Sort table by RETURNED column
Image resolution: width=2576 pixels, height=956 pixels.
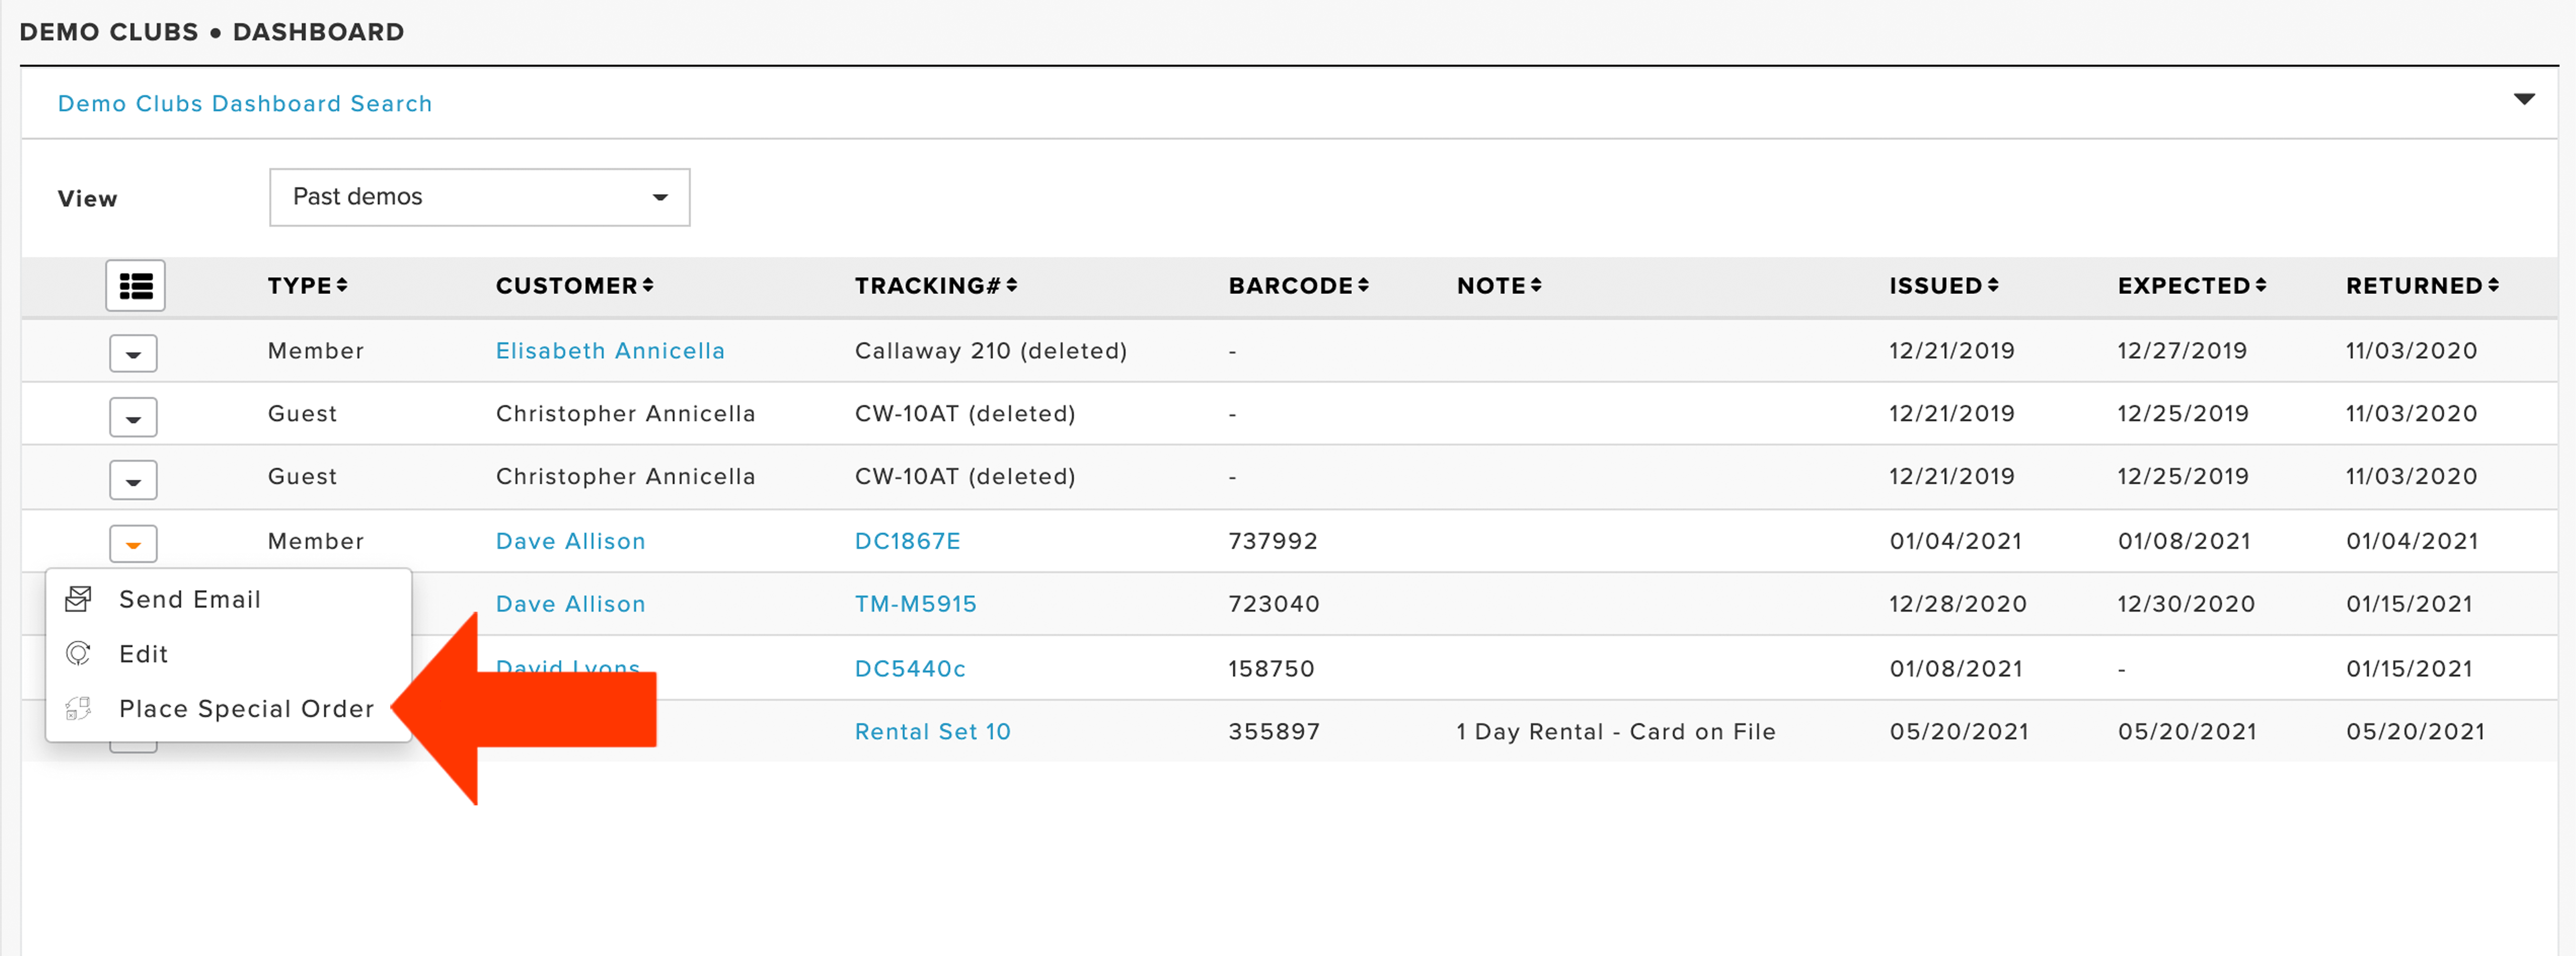(x=2422, y=286)
